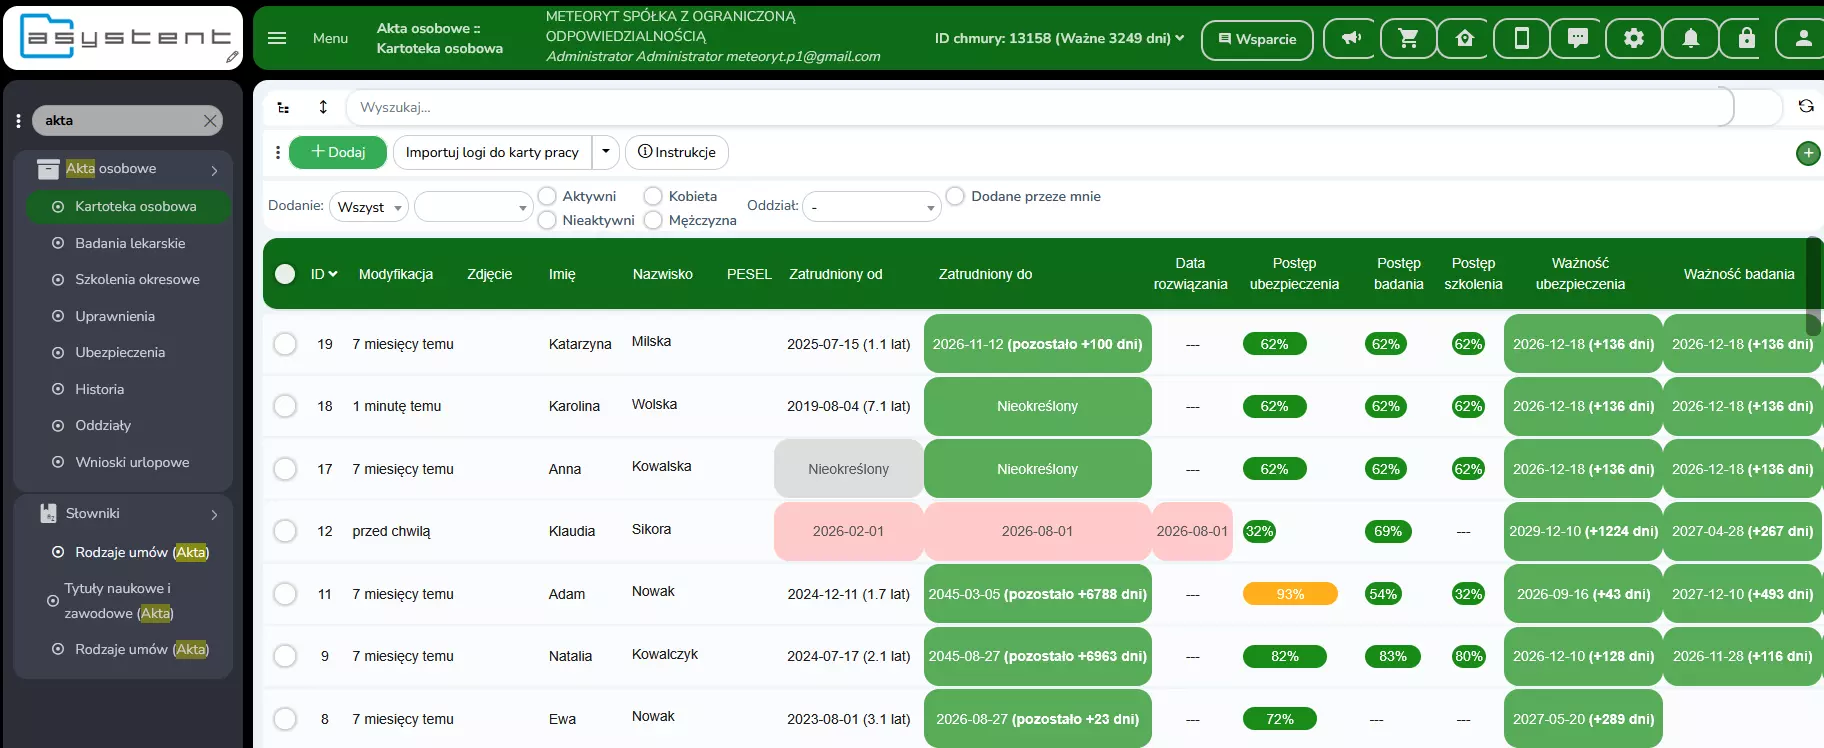The height and width of the screenshot is (748, 1824).
Task: Open the mobile phone icon
Action: [x=1521, y=39]
